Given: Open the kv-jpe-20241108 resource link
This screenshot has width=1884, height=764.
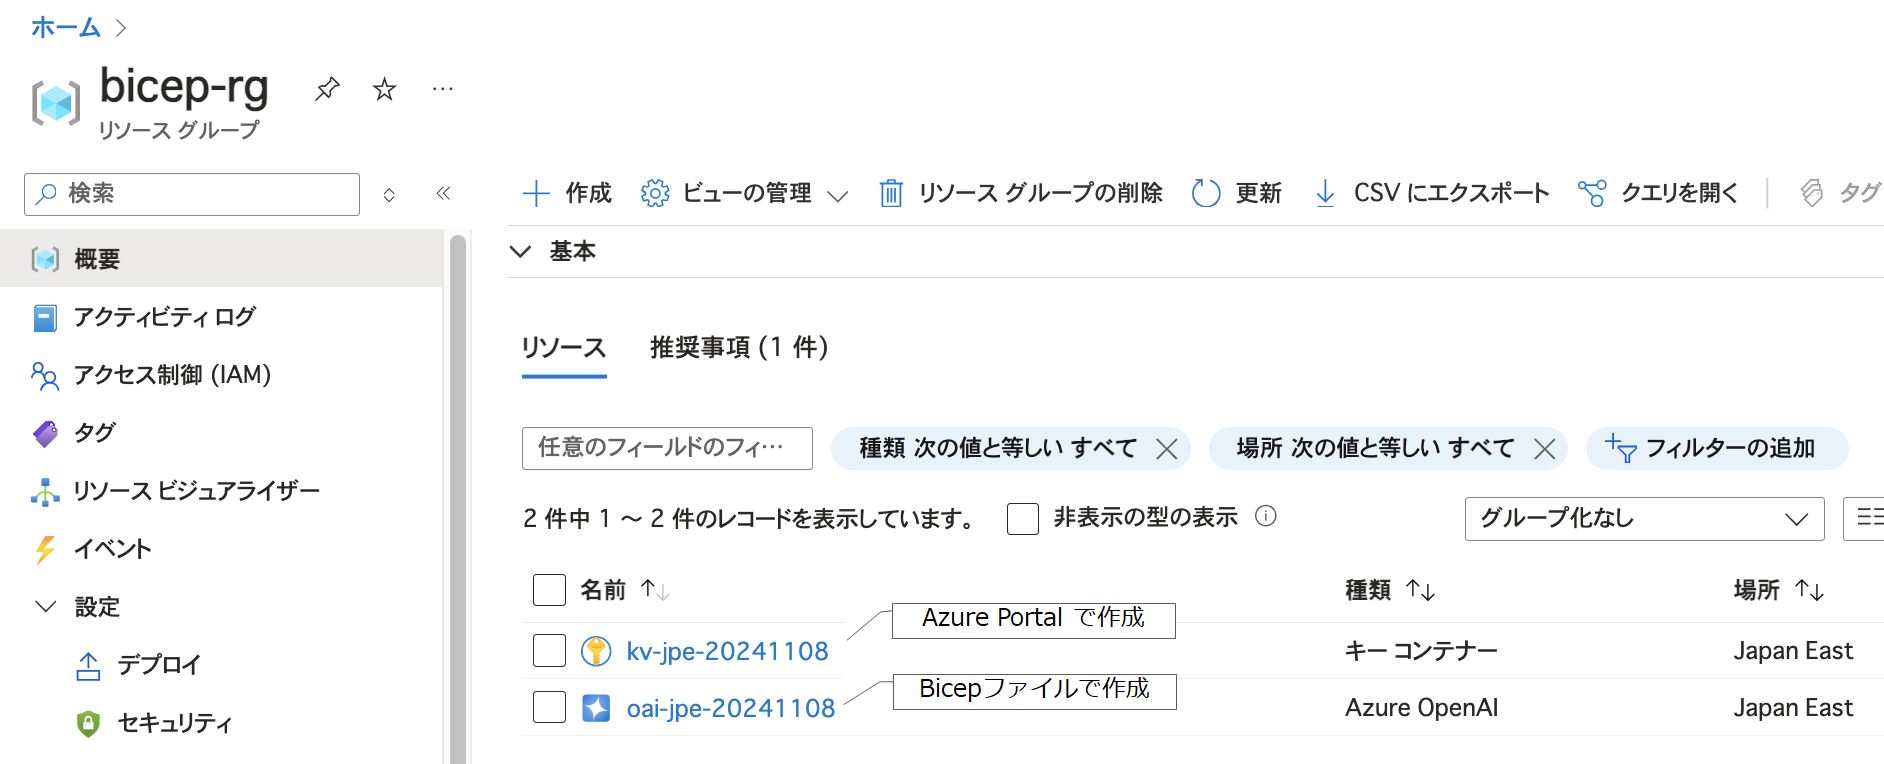Looking at the screenshot, I should coord(727,651).
